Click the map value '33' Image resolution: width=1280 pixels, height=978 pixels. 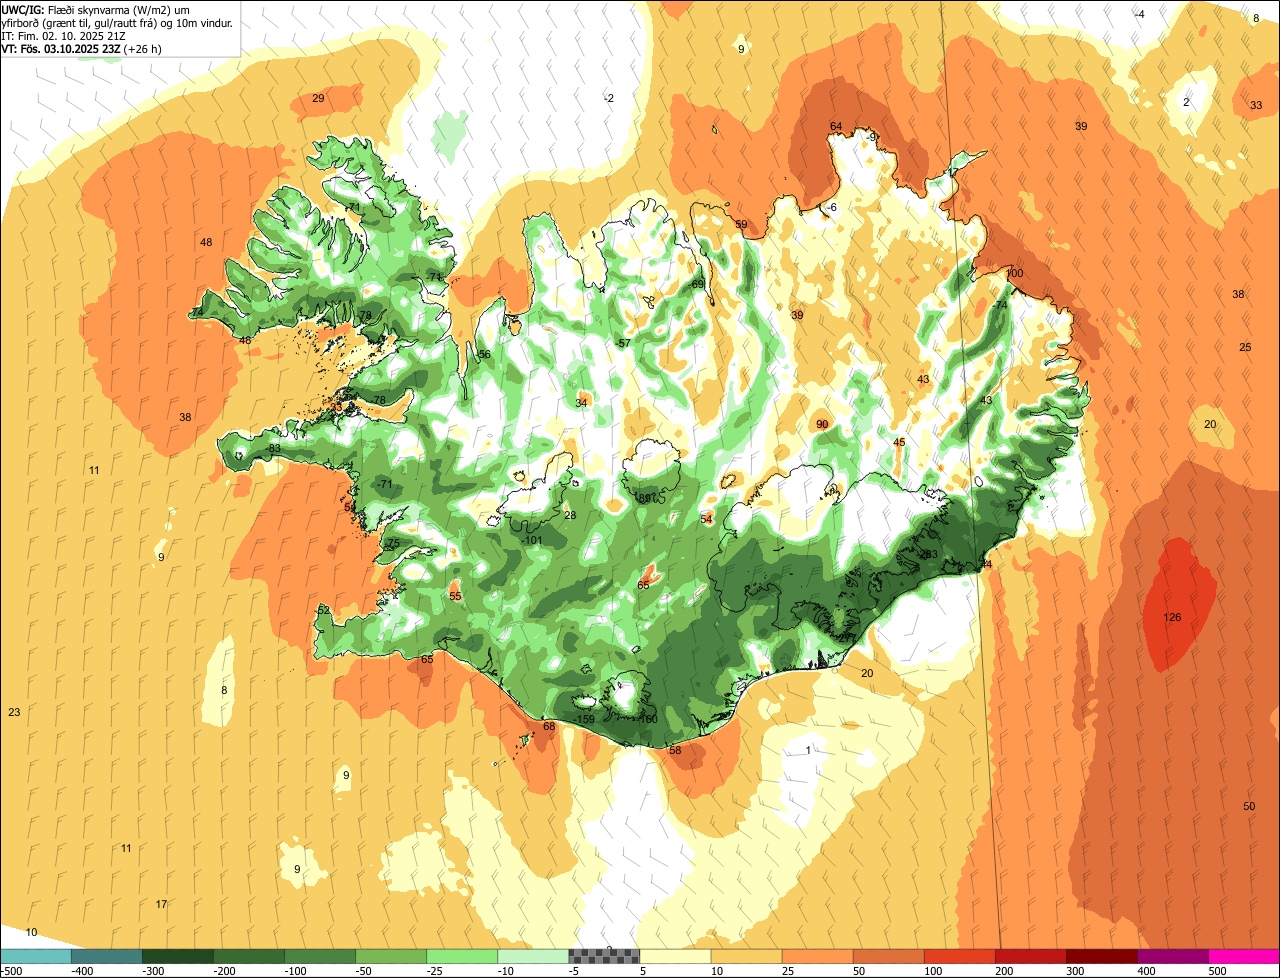coord(1256,105)
